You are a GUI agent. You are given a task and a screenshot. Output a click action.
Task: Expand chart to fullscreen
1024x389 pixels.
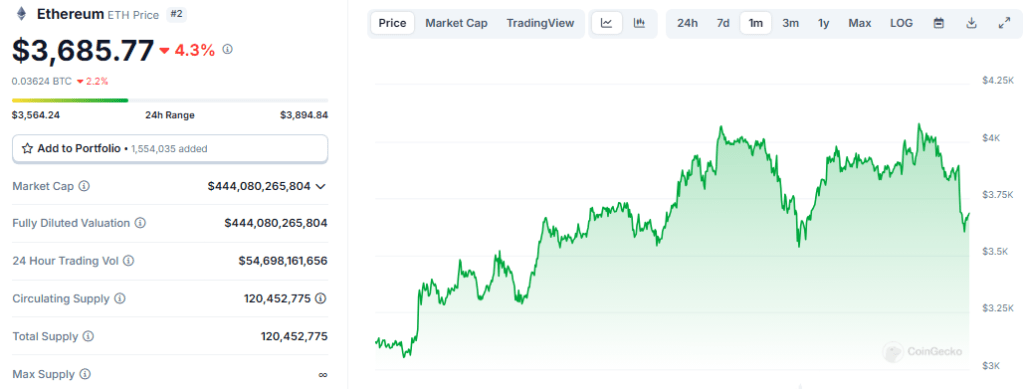coord(1004,23)
